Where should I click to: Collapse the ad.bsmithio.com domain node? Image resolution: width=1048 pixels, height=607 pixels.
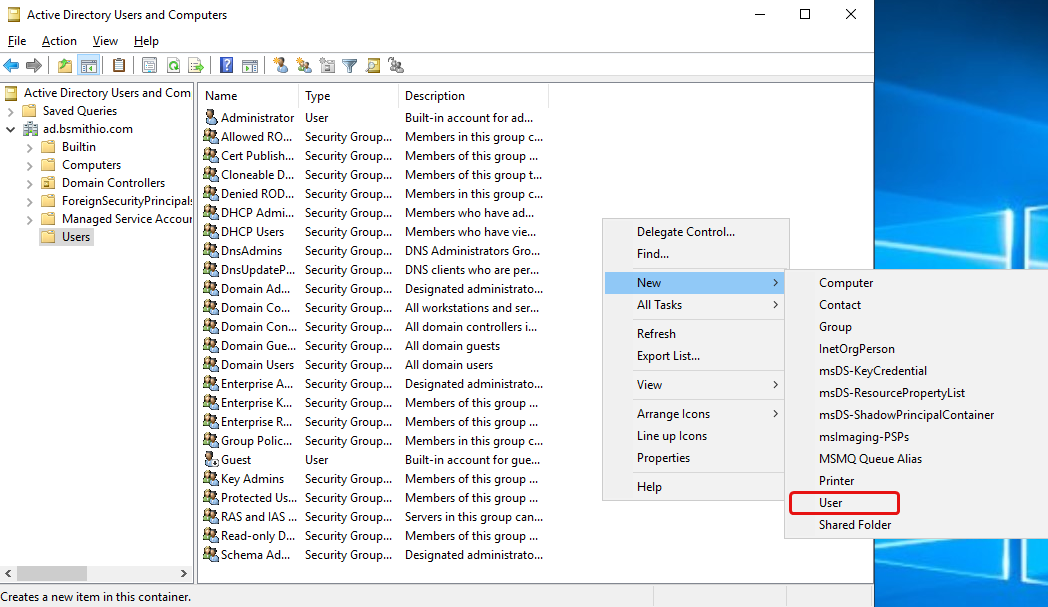click(10, 129)
